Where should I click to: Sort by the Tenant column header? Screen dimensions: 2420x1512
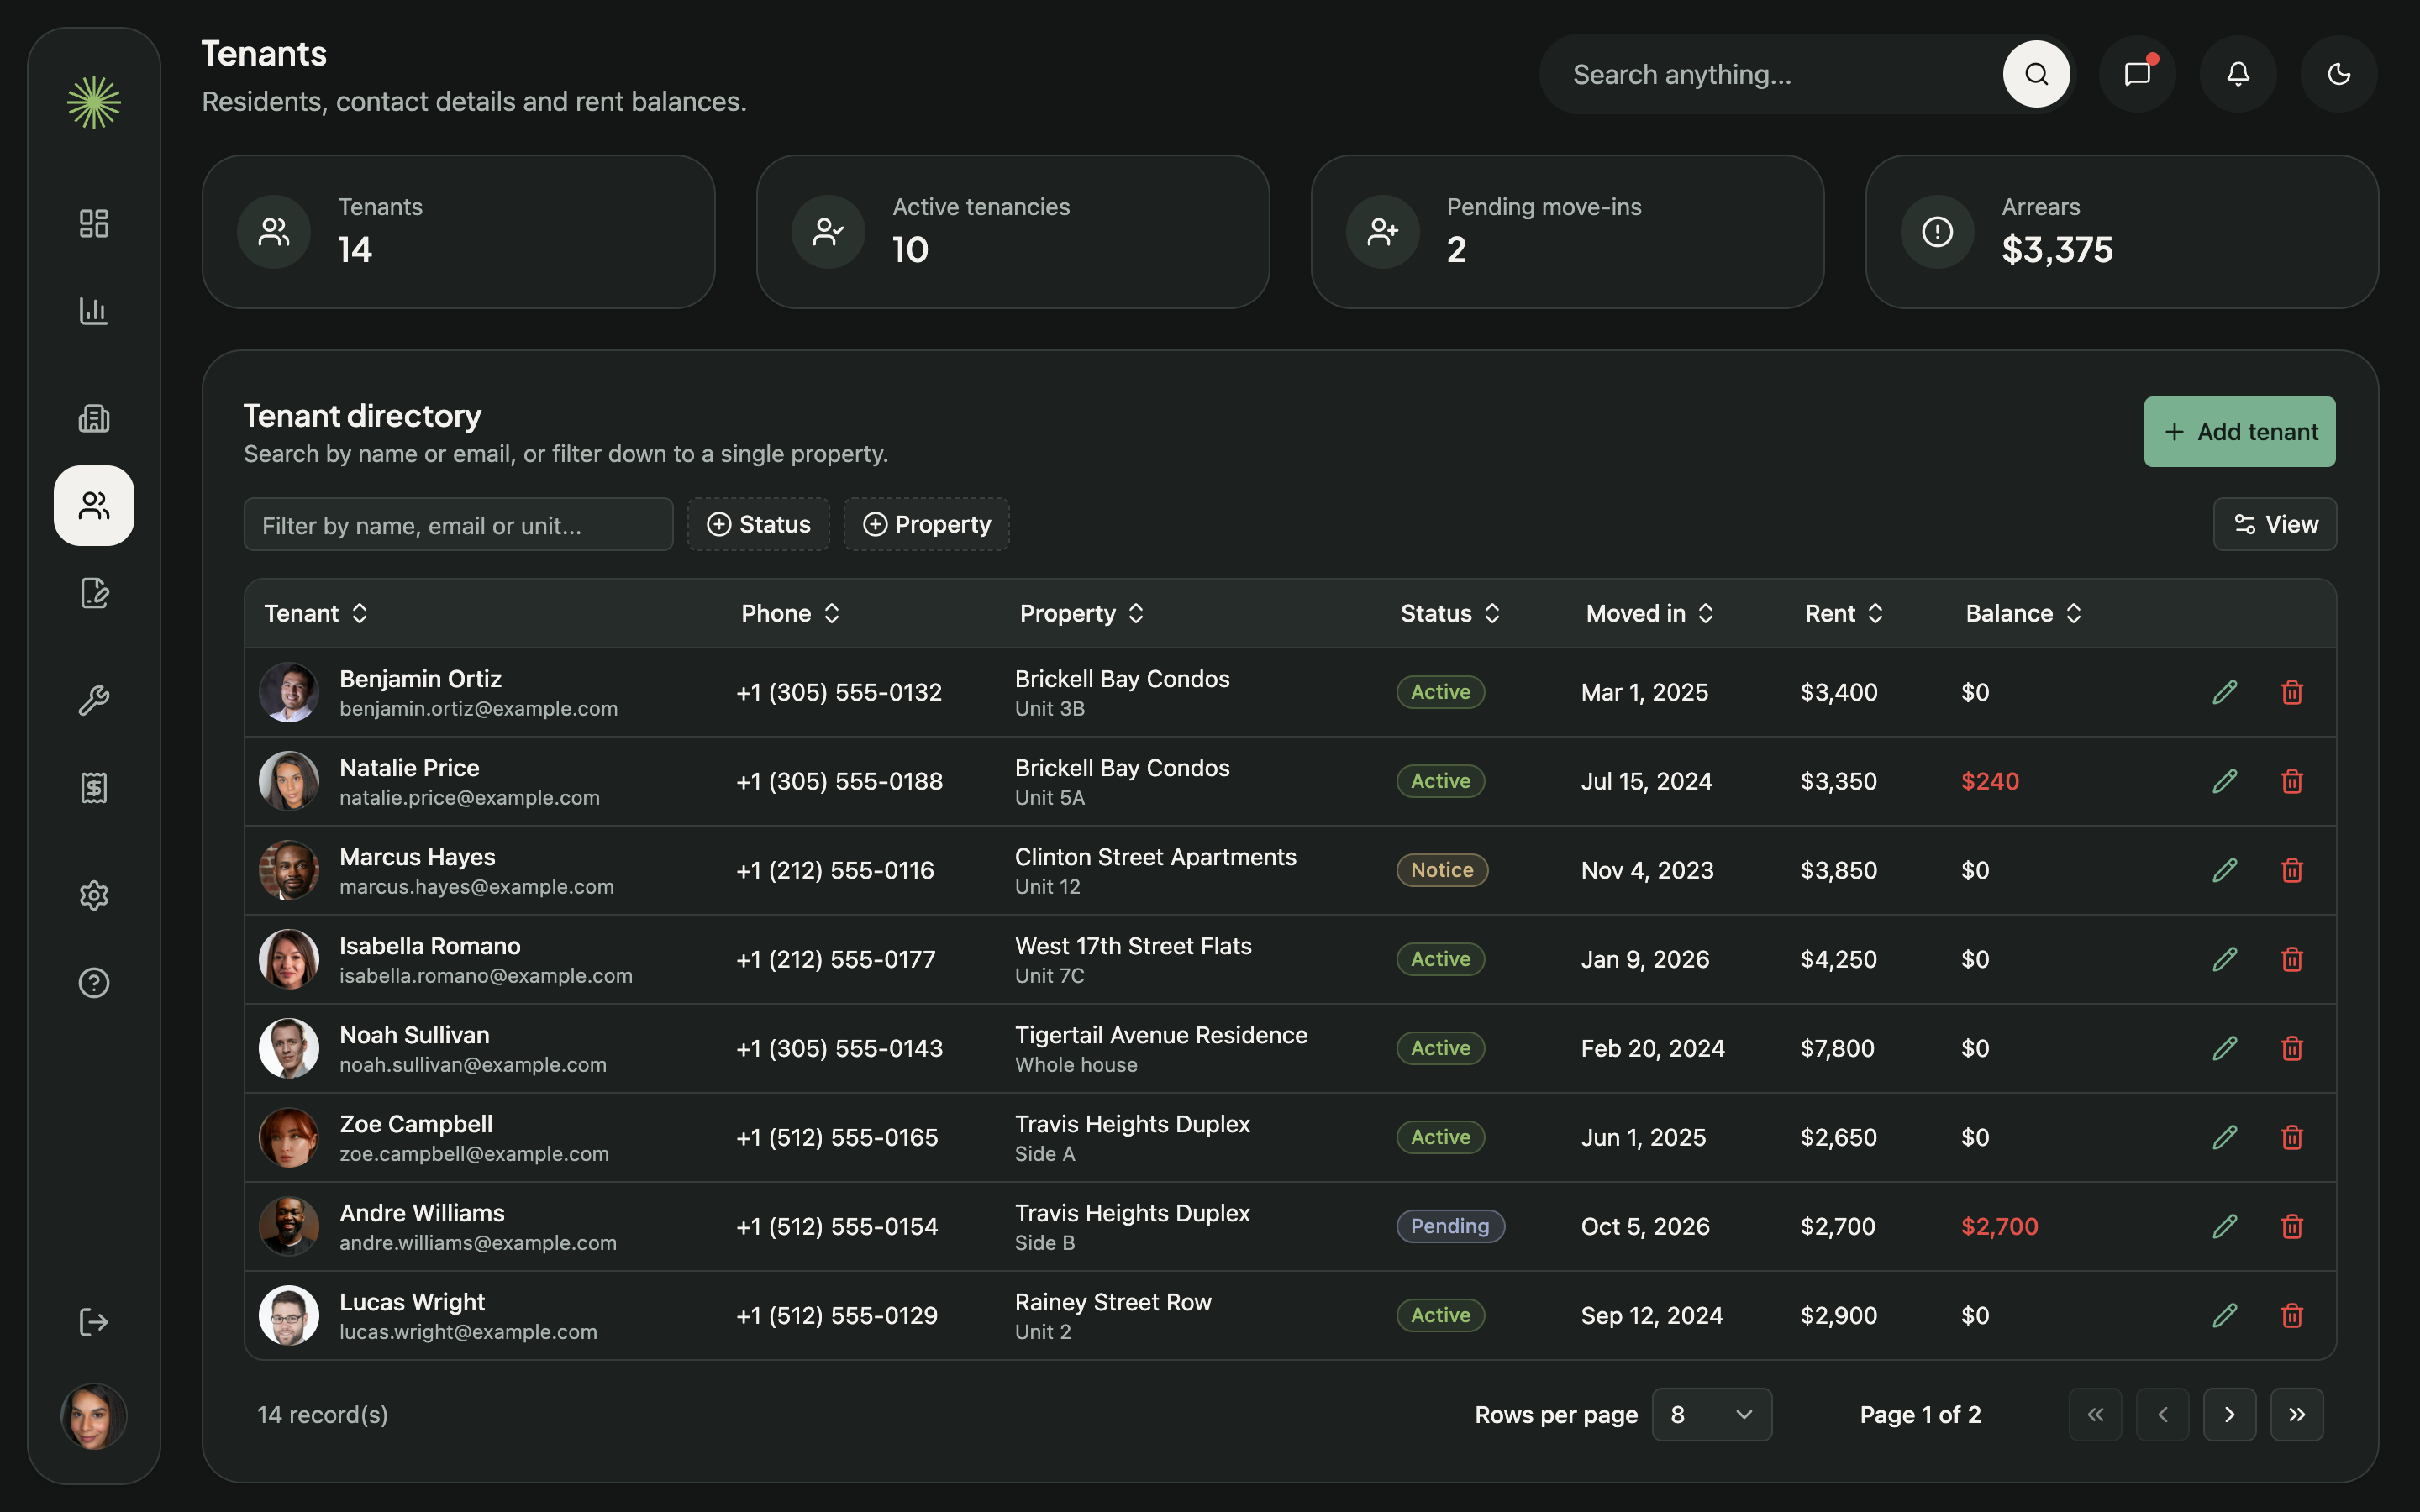click(x=316, y=613)
